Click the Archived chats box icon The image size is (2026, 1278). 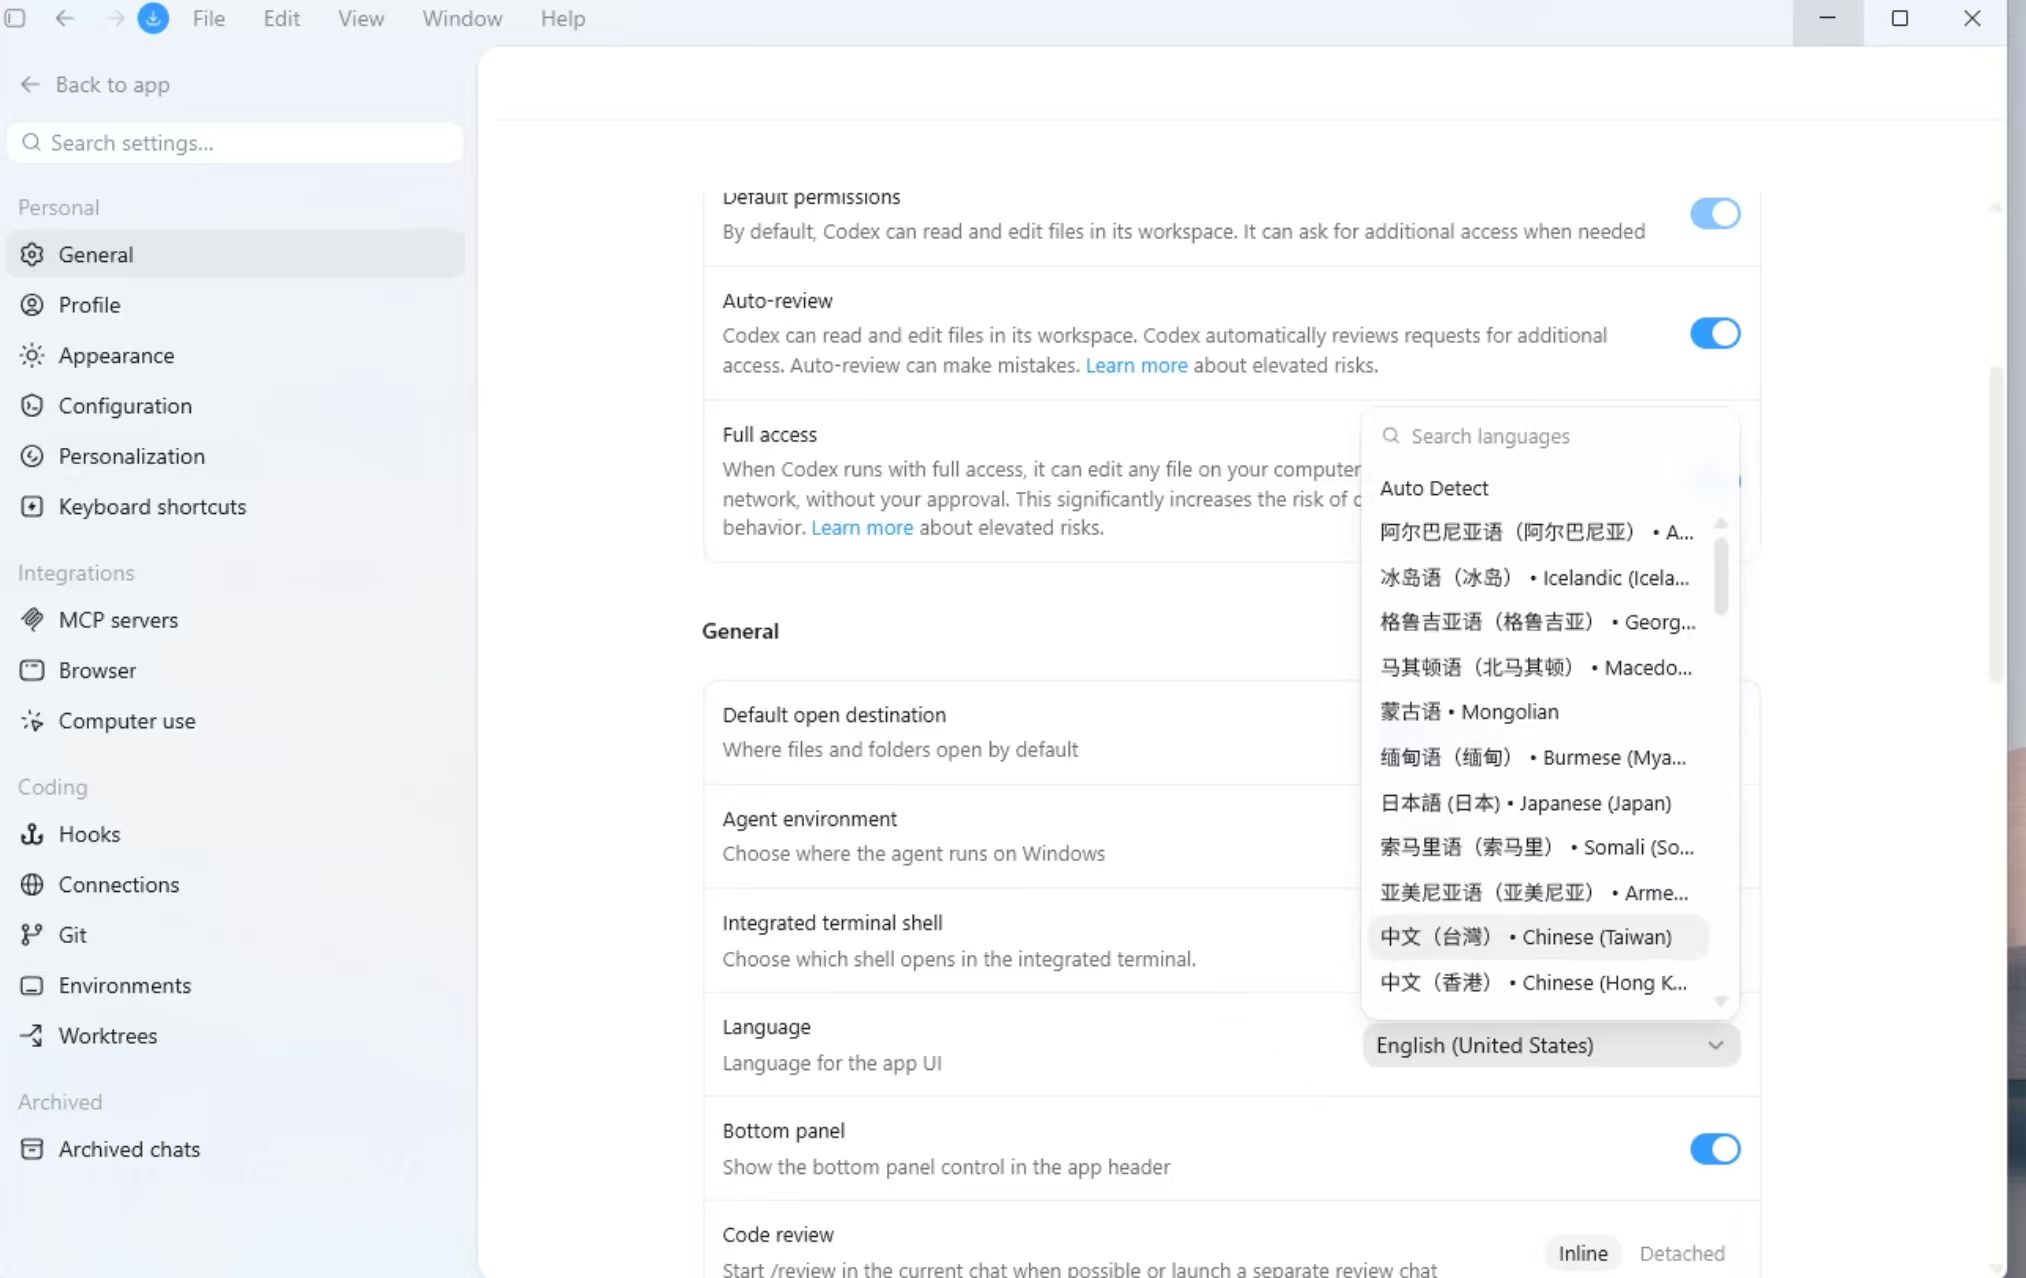32,1150
